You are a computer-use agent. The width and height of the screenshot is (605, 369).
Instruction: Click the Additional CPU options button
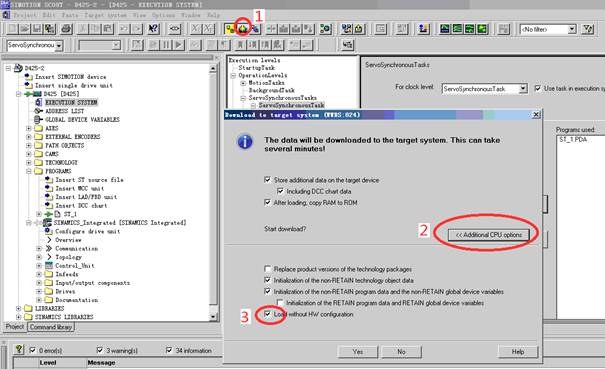pyautogui.click(x=488, y=235)
